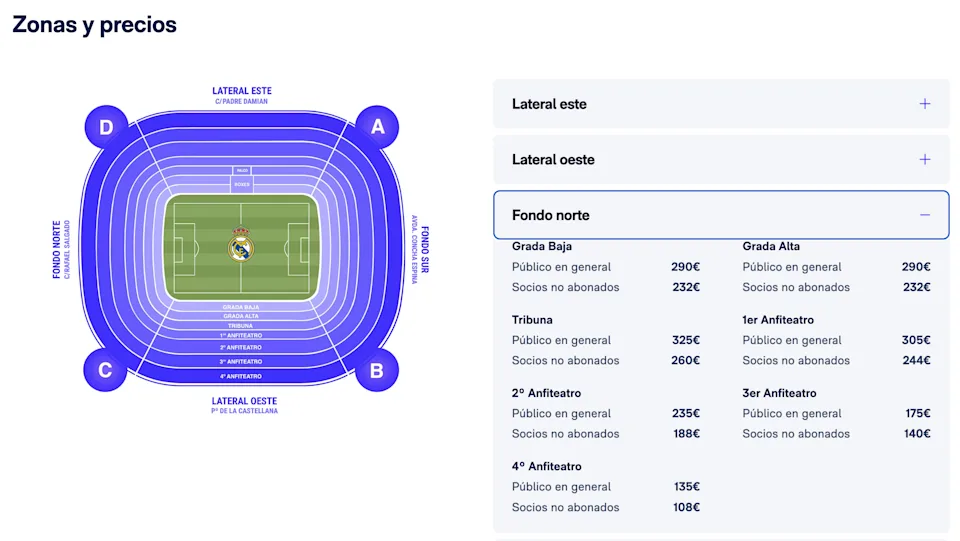
Task: Click the Fondo norte section title
Action: point(551,215)
